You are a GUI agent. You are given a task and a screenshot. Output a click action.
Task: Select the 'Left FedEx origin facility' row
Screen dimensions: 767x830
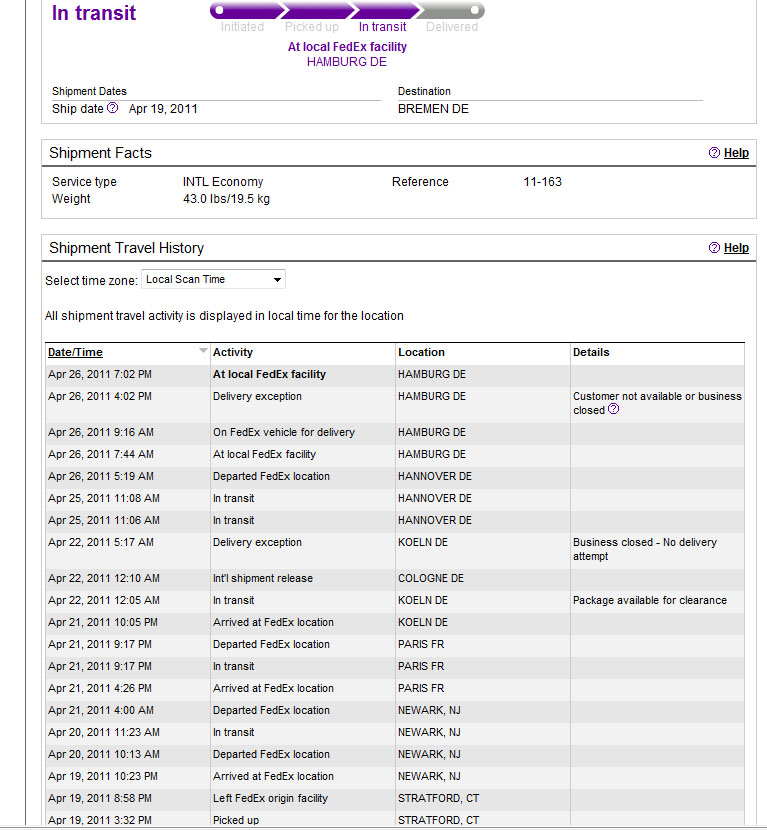270,799
